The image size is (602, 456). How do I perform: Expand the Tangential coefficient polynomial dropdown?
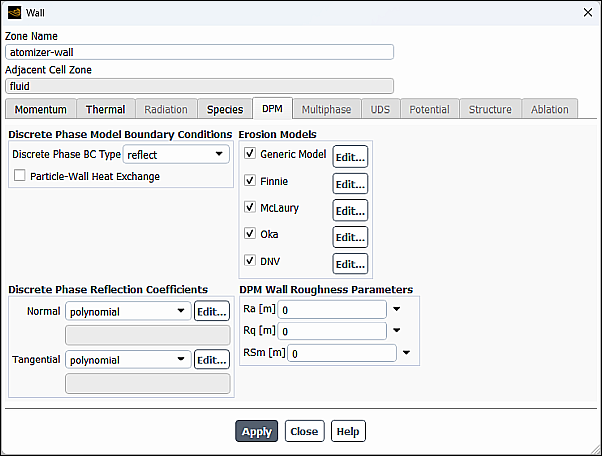127,360
